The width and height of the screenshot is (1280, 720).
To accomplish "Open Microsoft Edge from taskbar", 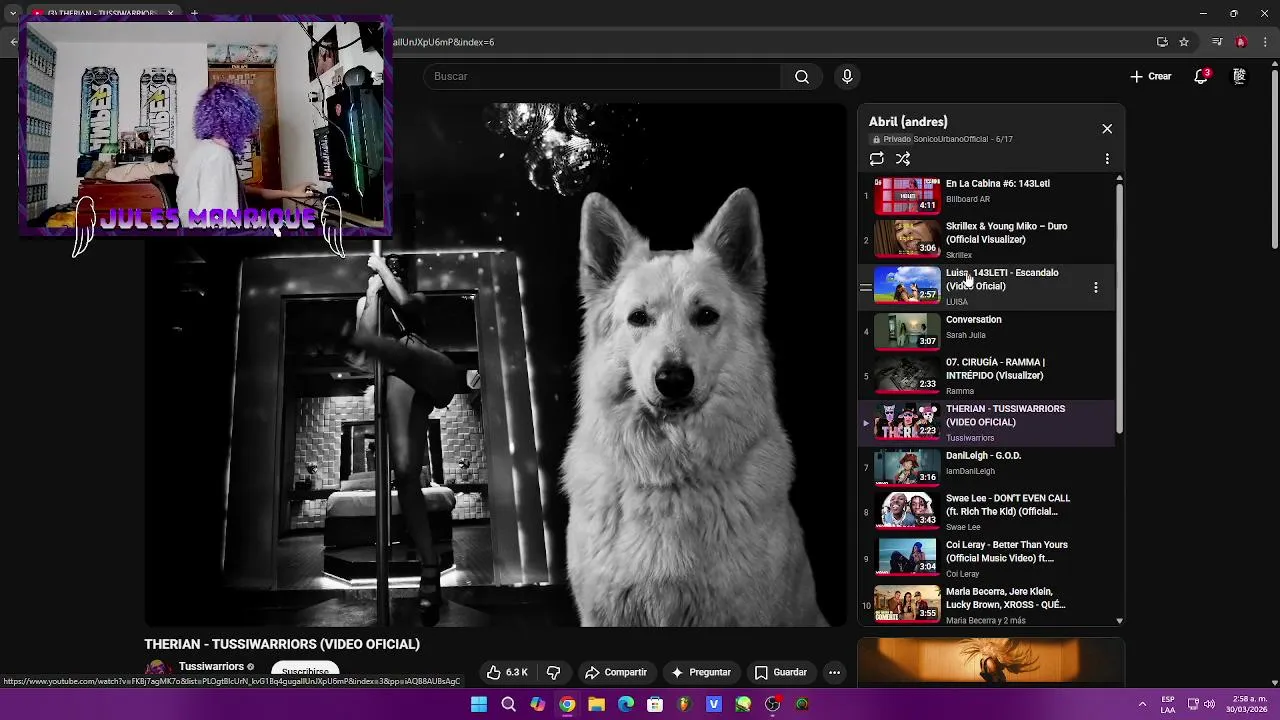I will (x=626, y=705).
